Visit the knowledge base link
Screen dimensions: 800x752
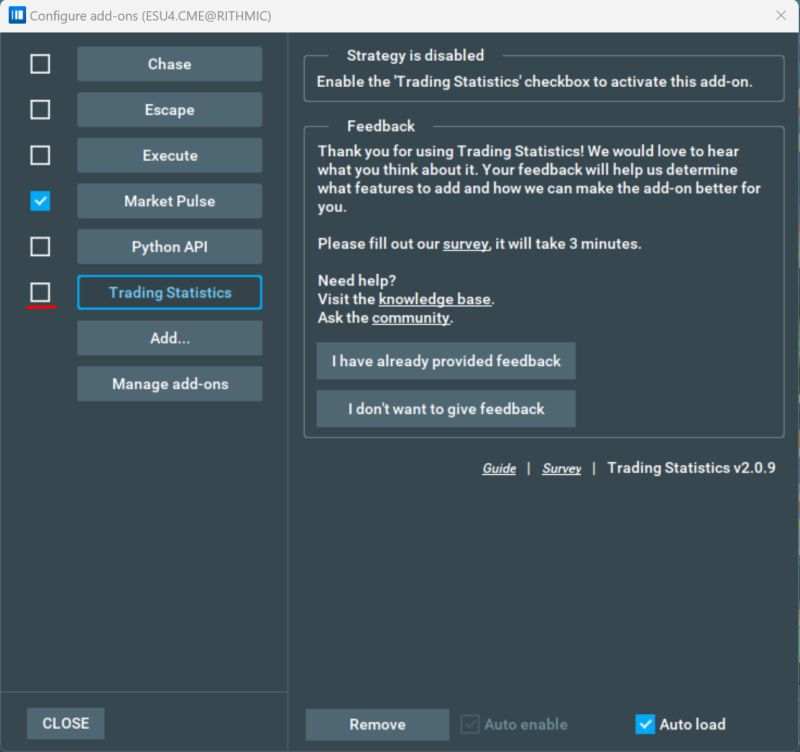click(x=435, y=299)
